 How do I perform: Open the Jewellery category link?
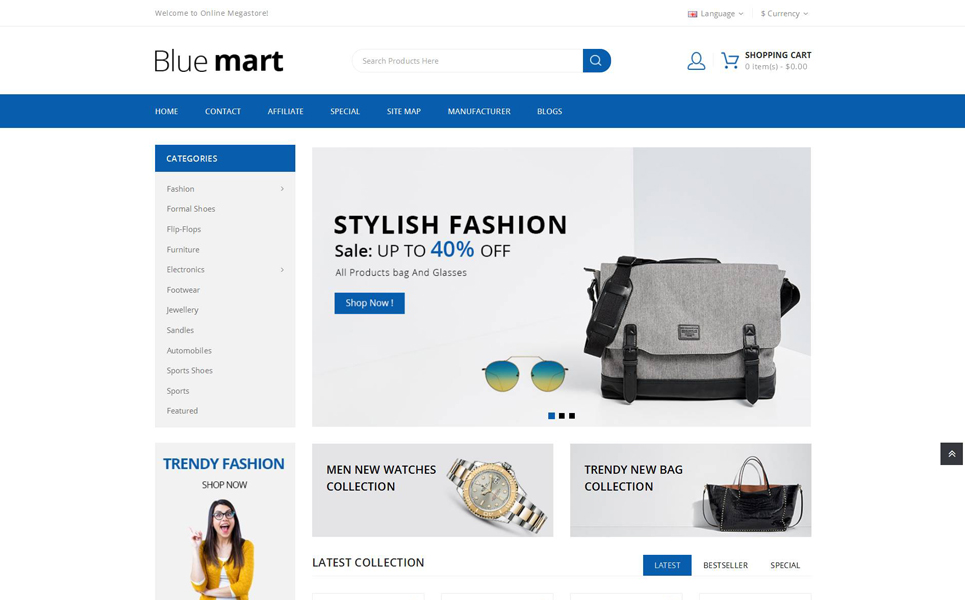[182, 310]
